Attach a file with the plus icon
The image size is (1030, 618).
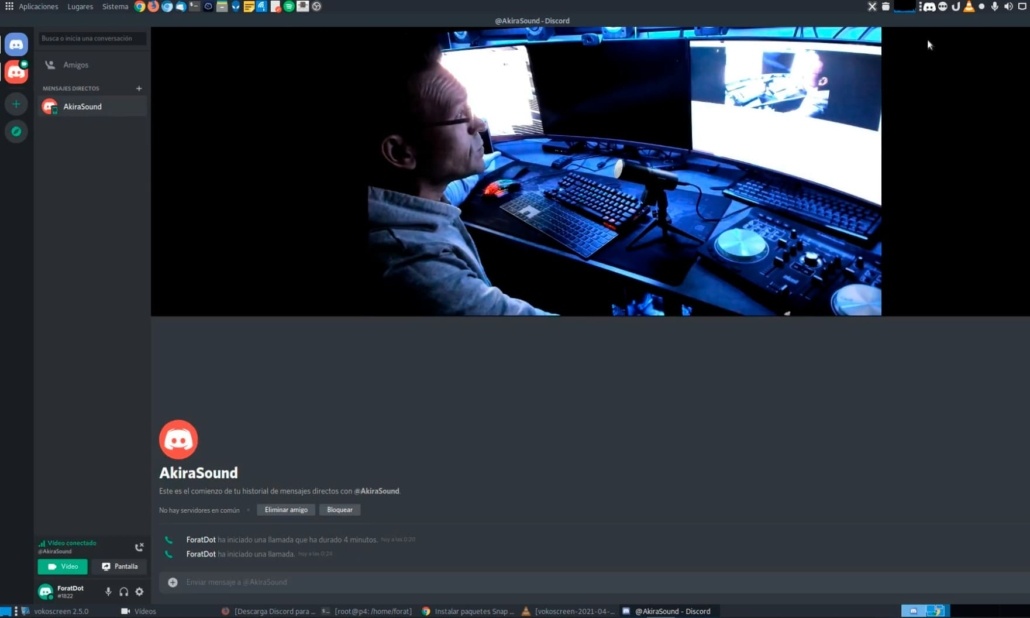tap(172, 581)
